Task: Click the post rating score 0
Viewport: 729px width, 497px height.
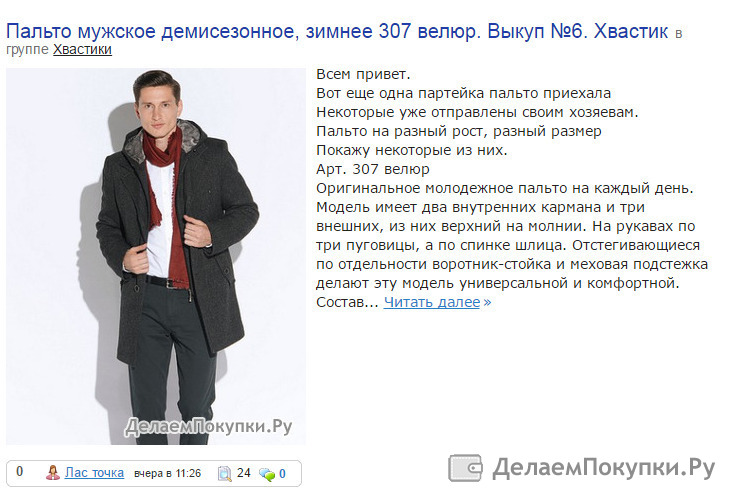Action: coord(20,471)
